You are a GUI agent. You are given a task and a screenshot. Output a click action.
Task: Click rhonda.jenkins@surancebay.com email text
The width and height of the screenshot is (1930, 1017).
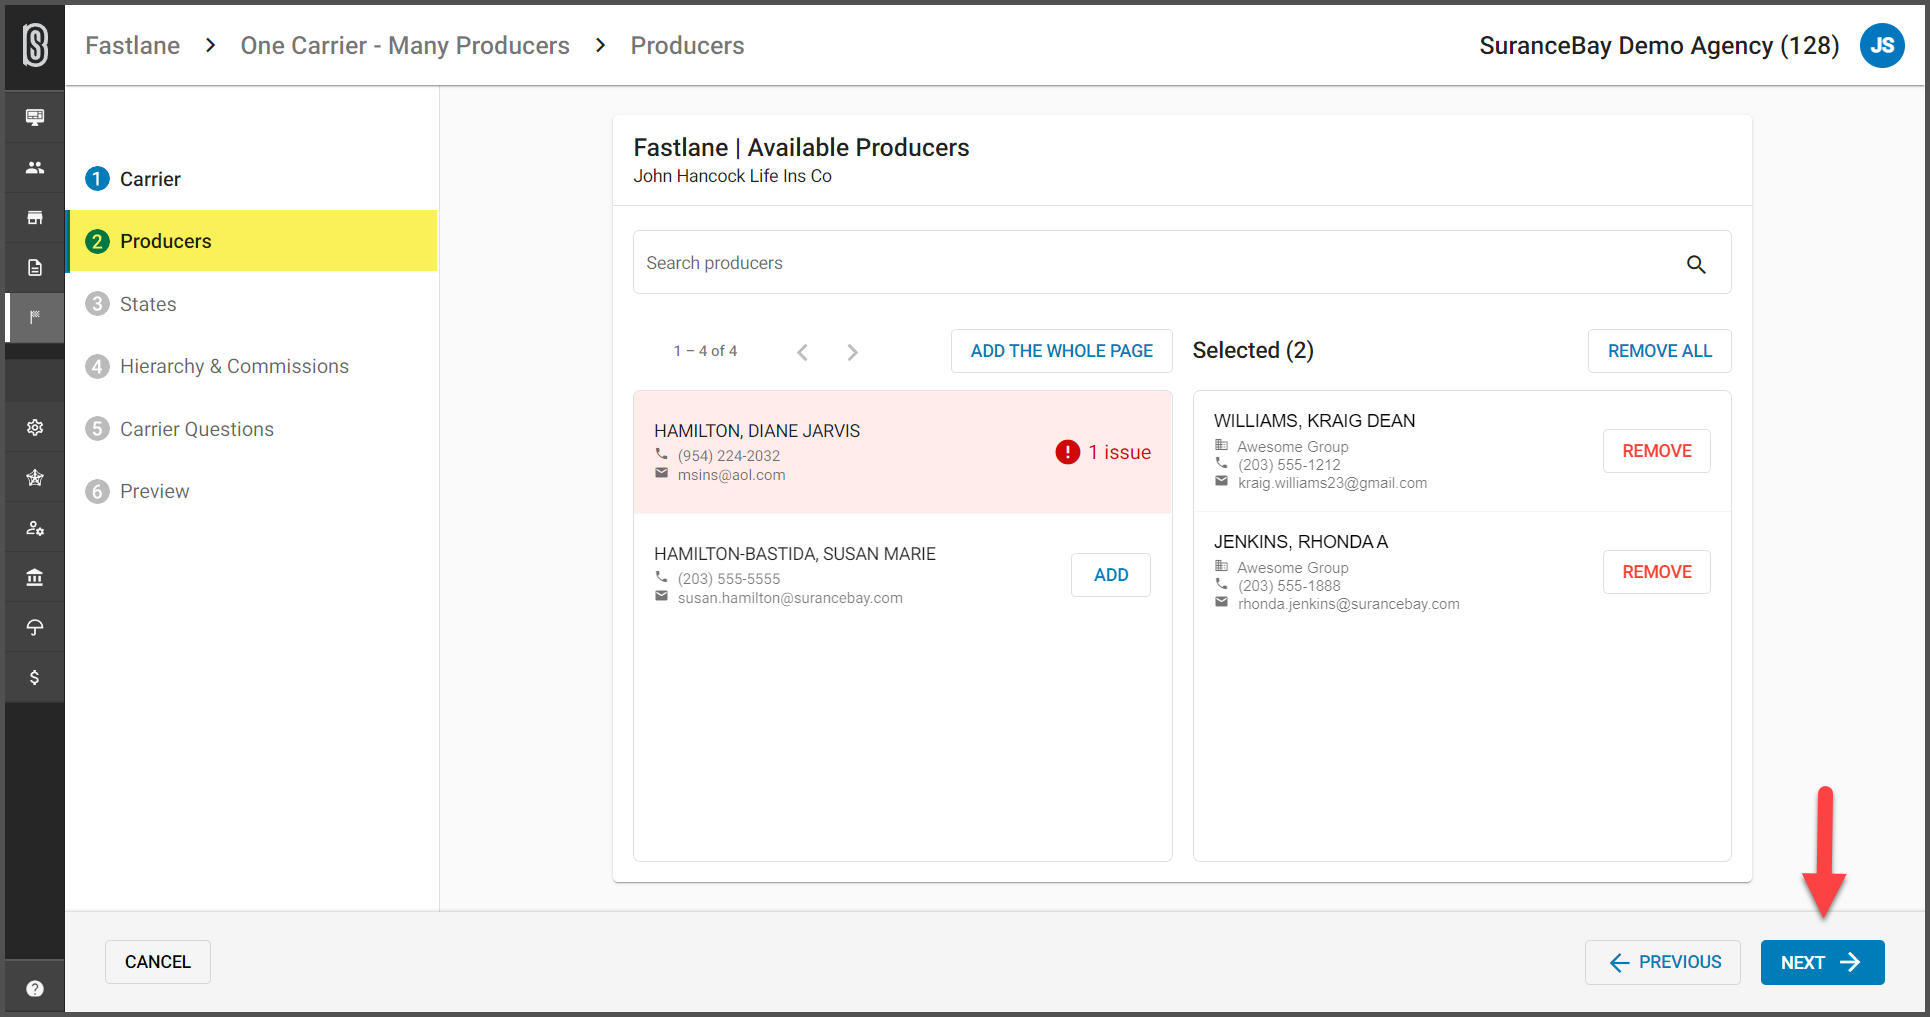pyautogui.click(x=1349, y=604)
